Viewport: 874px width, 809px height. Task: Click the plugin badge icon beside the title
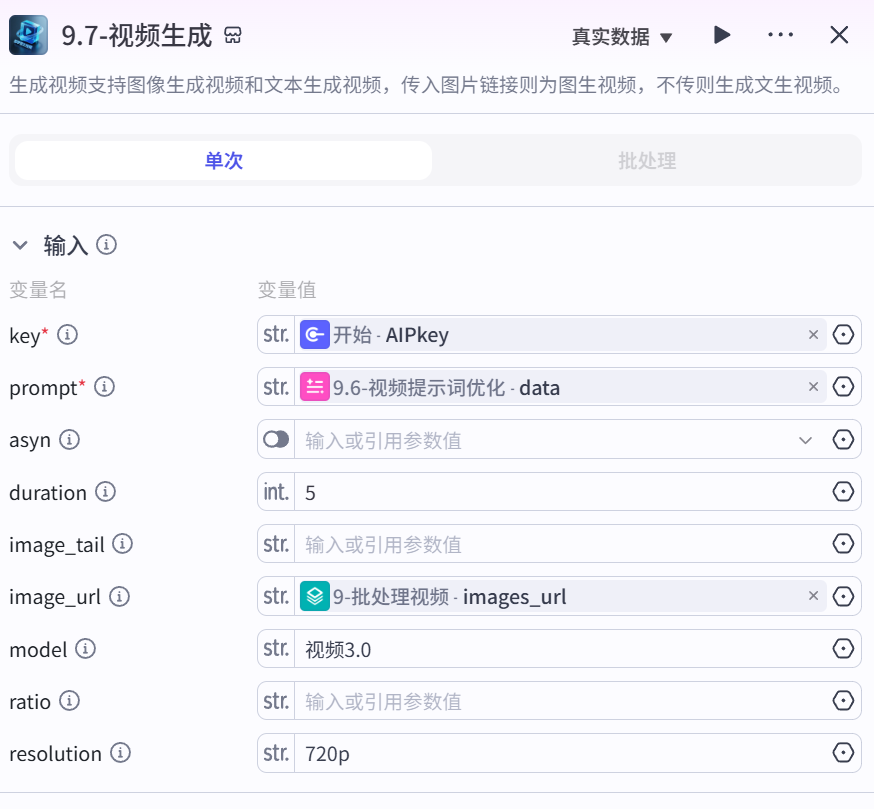point(233,36)
